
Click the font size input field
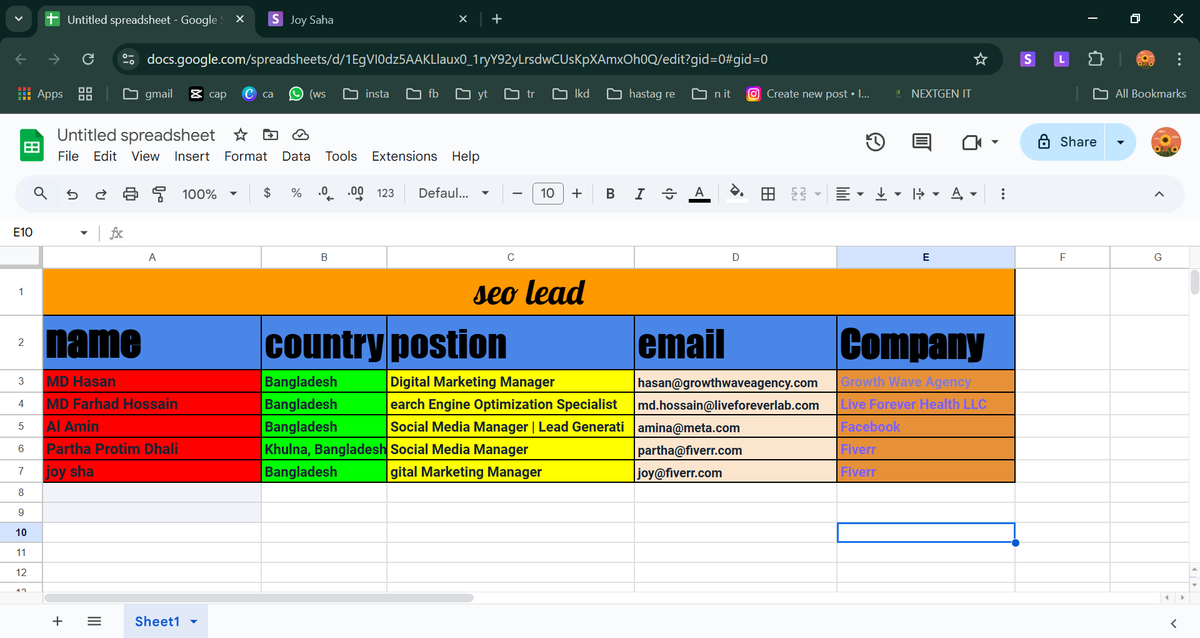coord(547,194)
